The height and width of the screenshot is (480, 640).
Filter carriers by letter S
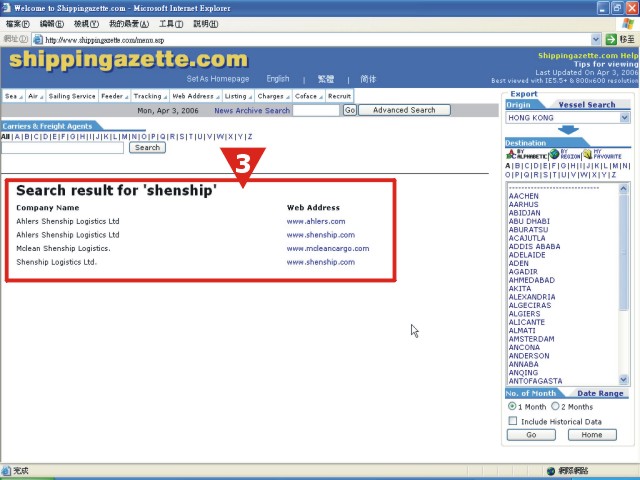pyautogui.click(x=182, y=137)
